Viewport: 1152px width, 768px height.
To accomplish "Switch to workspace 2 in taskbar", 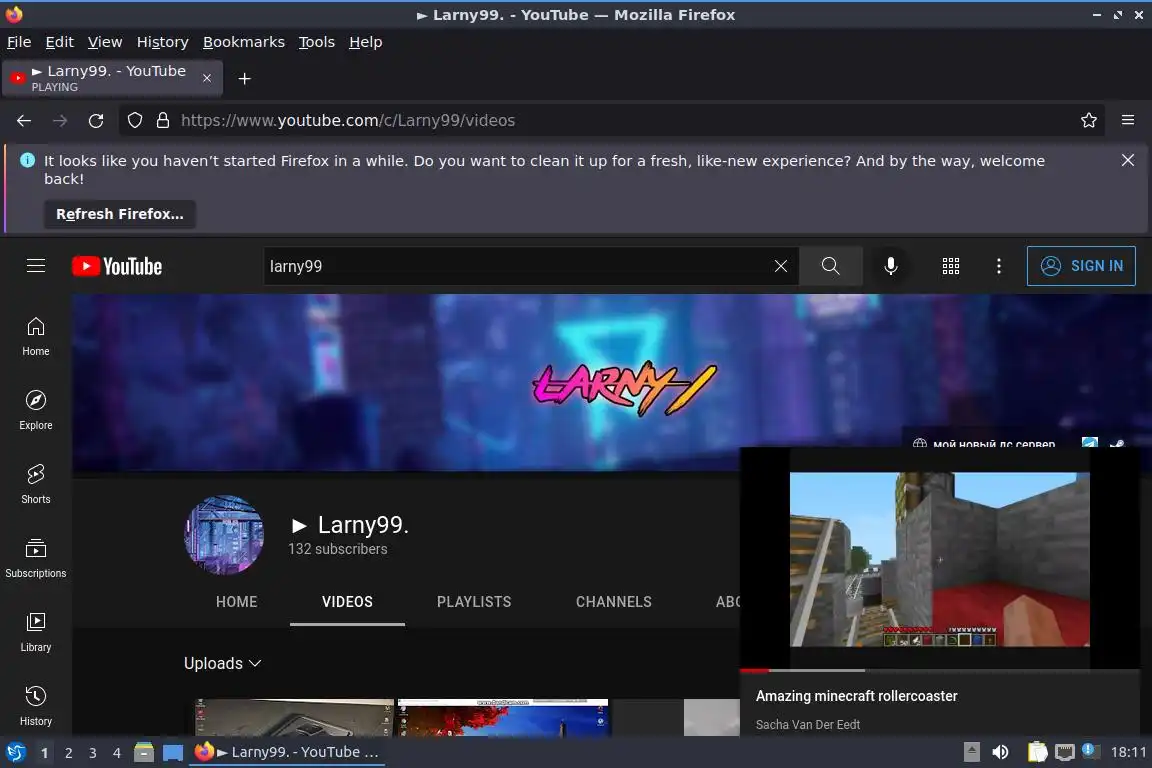I will point(68,753).
